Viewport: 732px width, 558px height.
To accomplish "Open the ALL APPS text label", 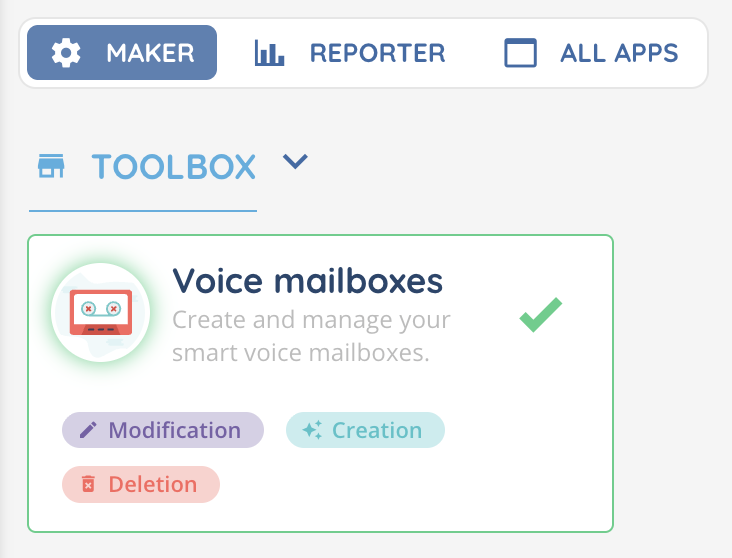I will tap(619, 53).
